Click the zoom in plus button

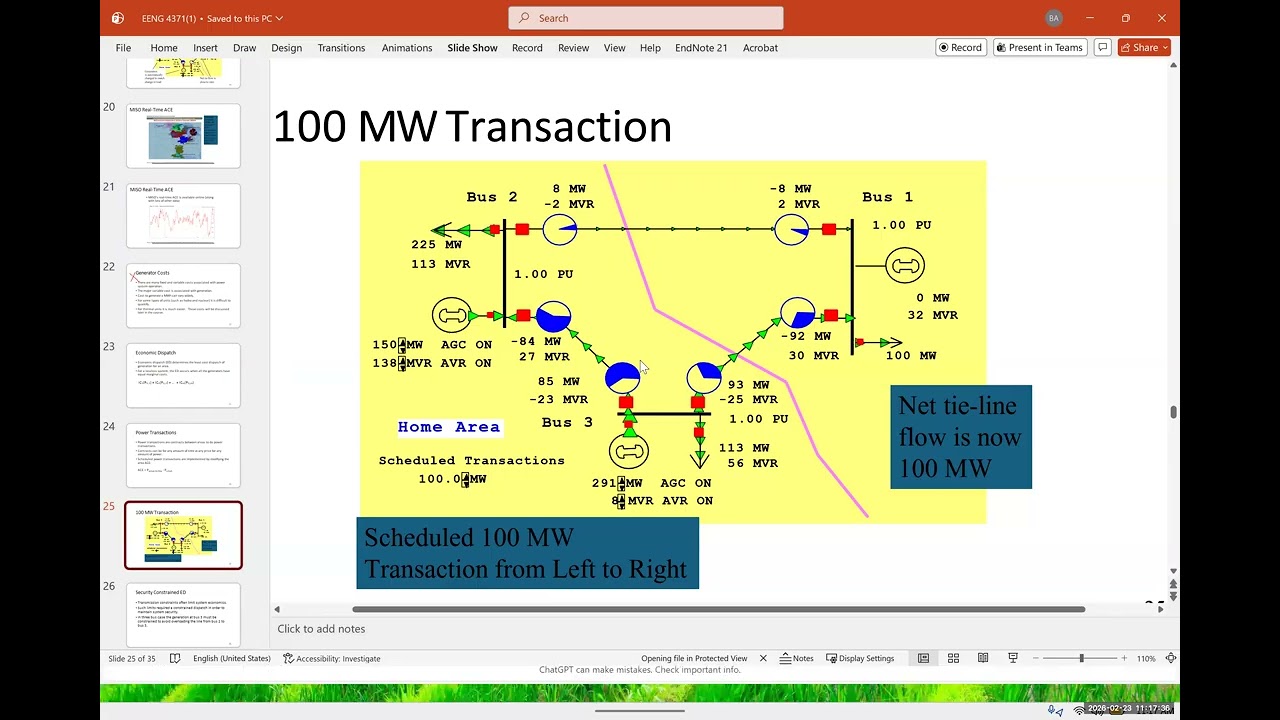pyautogui.click(x=1124, y=658)
